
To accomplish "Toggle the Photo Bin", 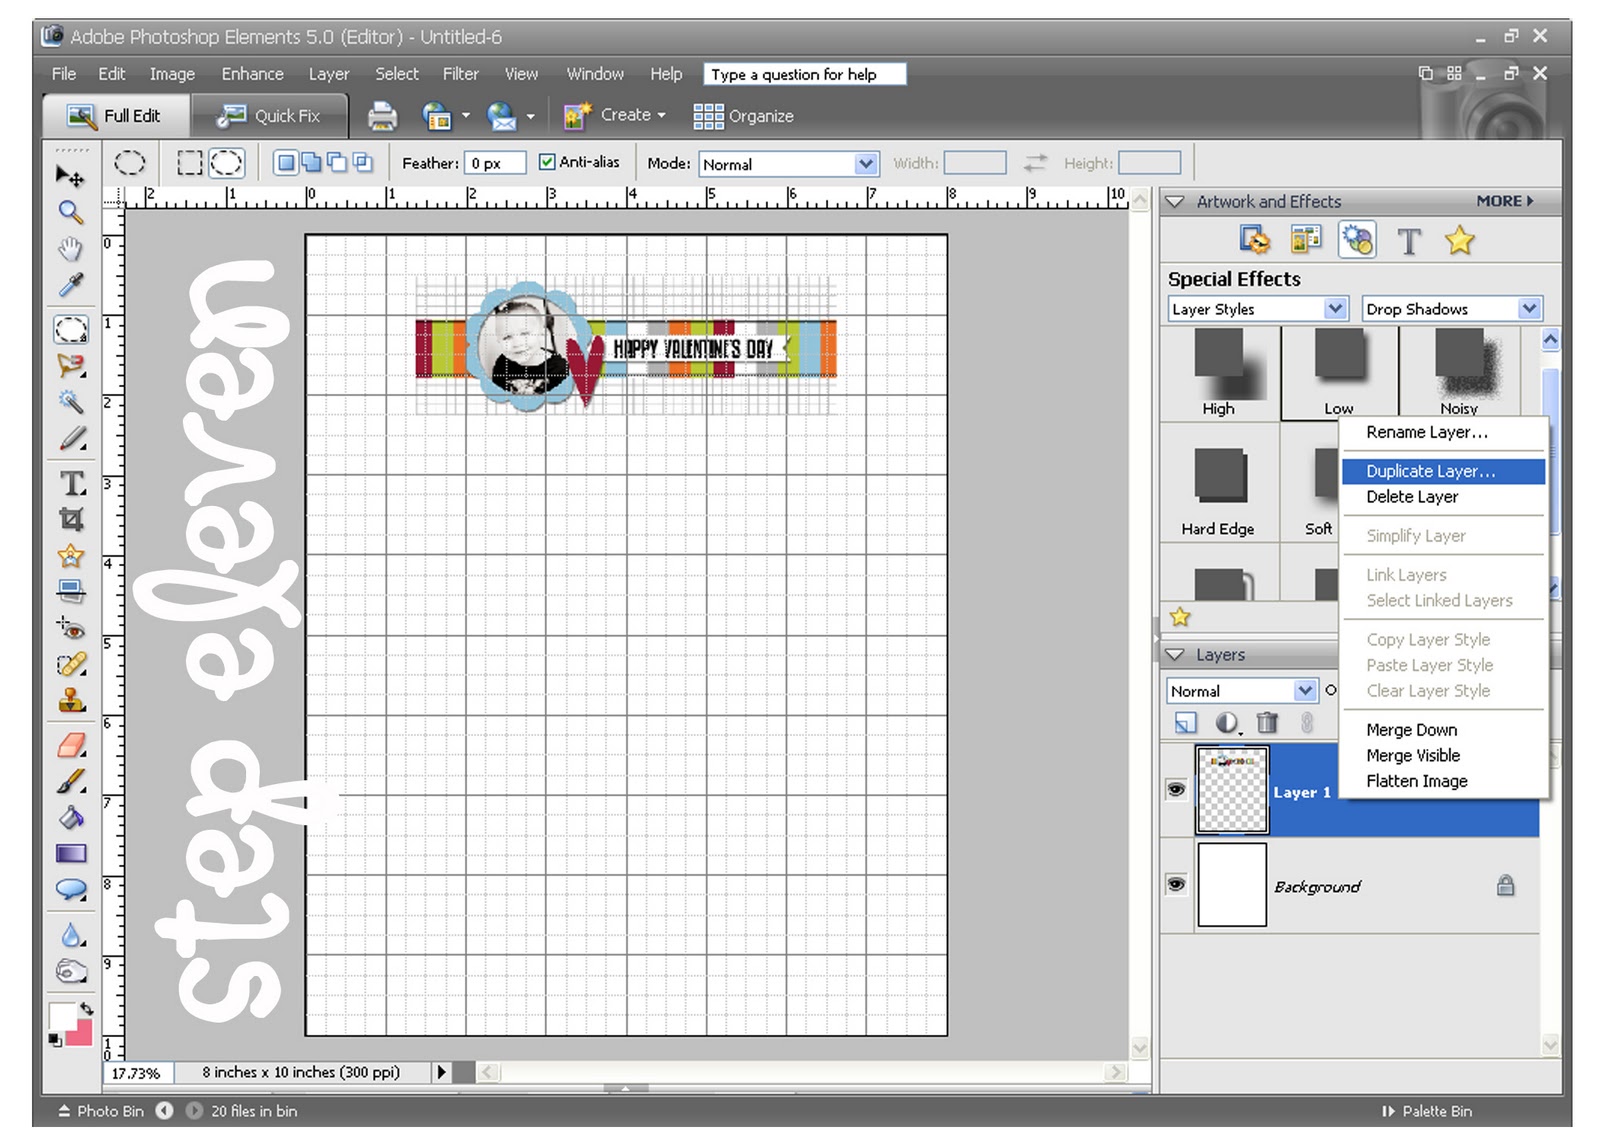I will click(x=100, y=1111).
